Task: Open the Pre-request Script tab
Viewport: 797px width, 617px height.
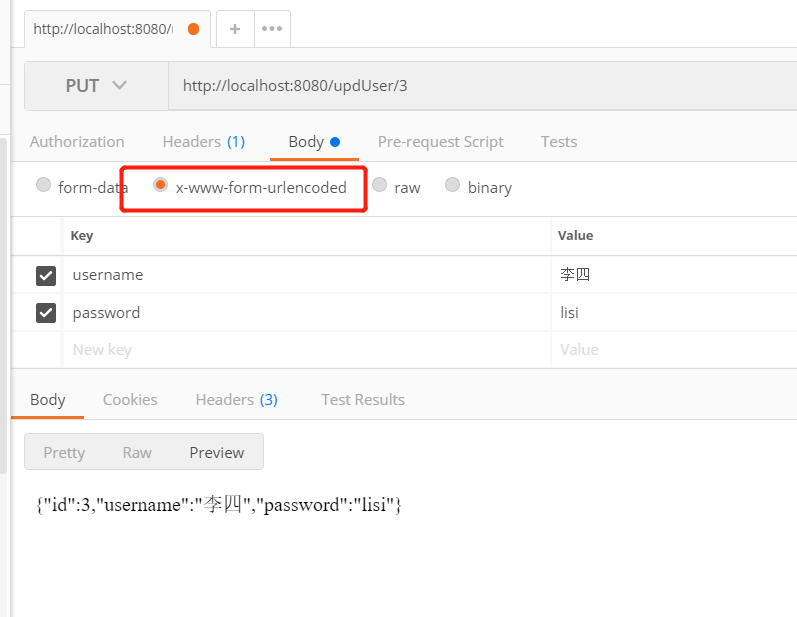Action: pyautogui.click(x=440, y=142)
